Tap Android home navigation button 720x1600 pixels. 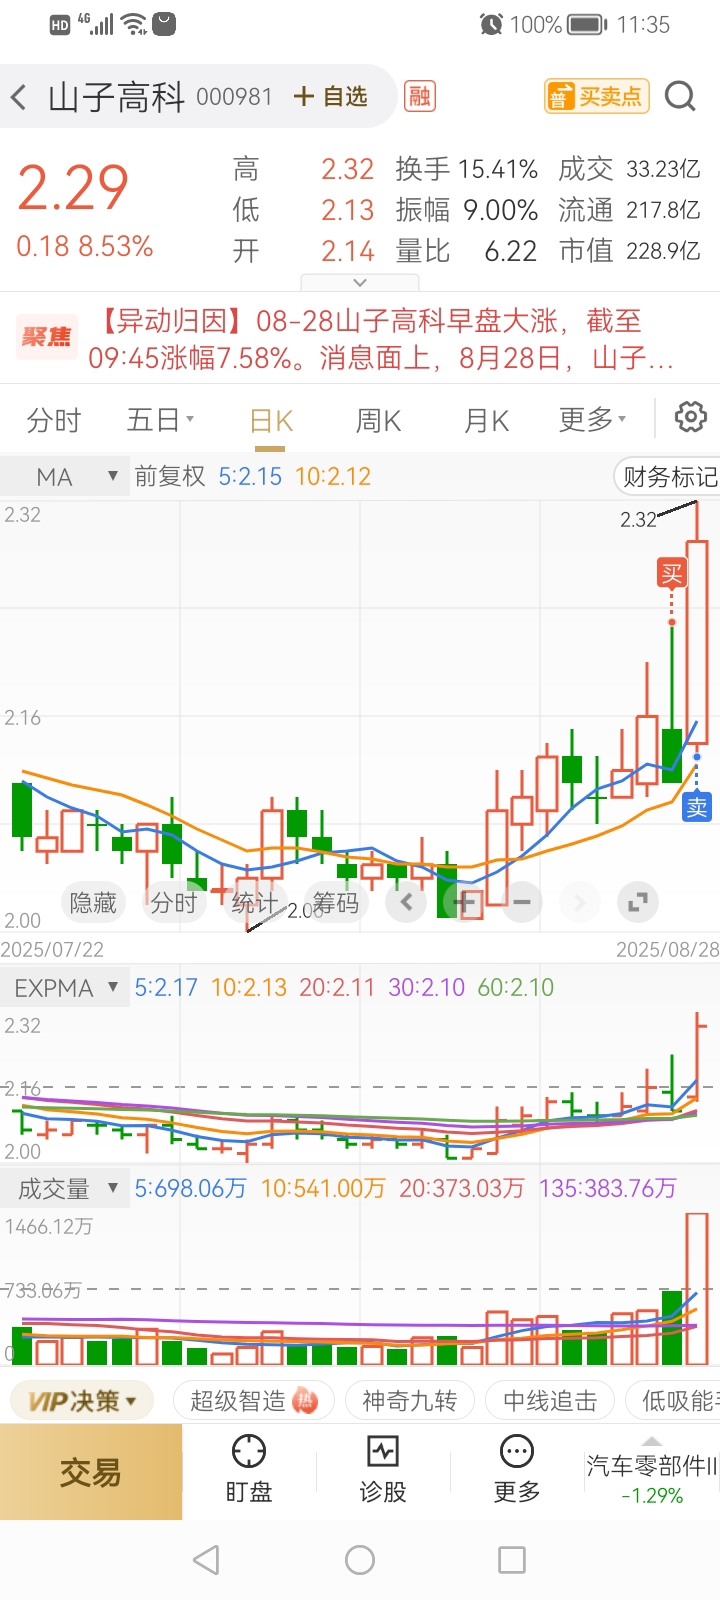360,1560
